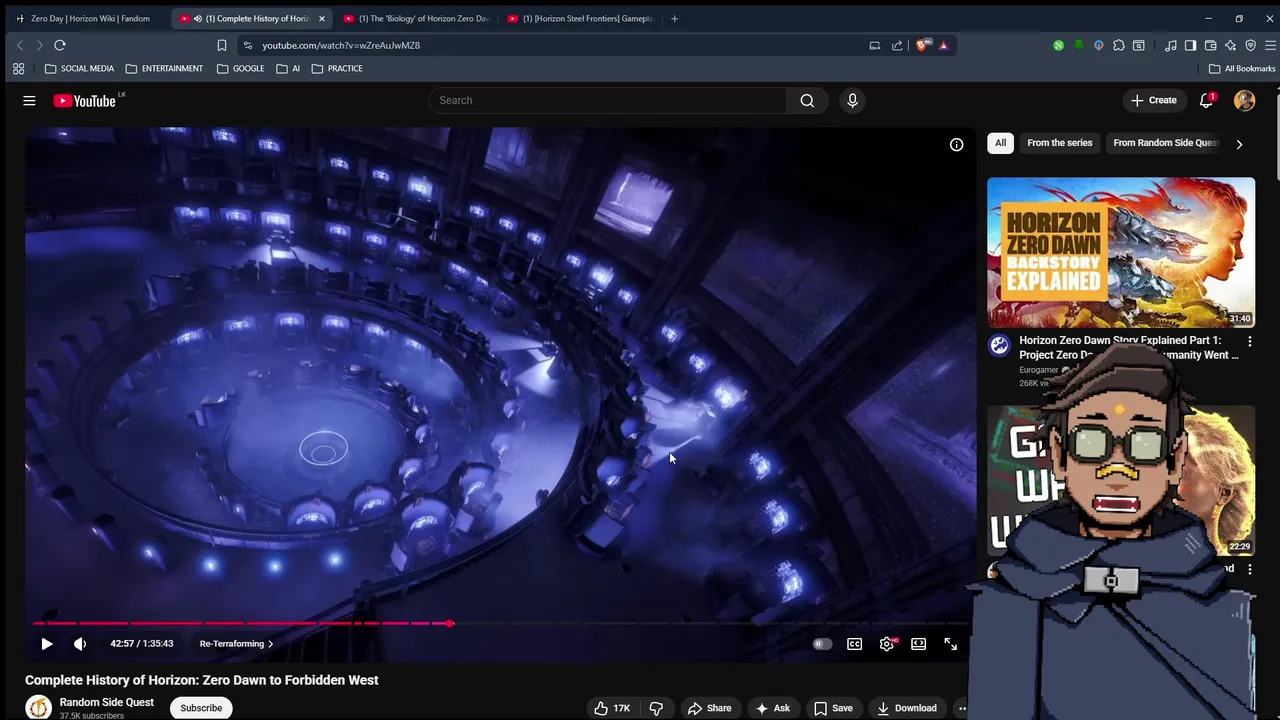Like the video
Viewport: 1280px width, 720px height.
612,708
